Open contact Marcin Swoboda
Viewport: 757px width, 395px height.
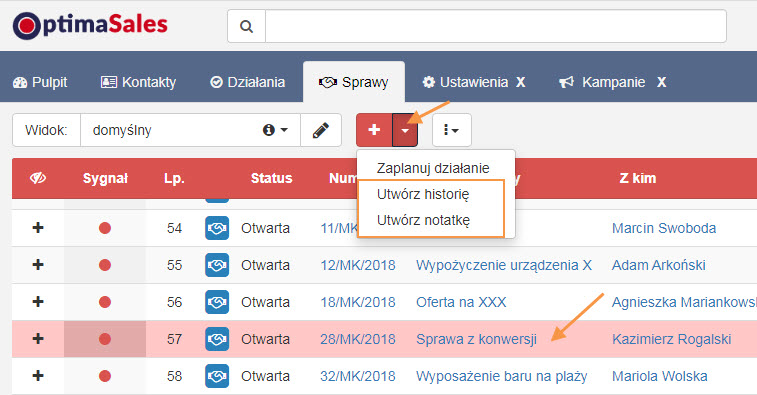click(x=664, y=228)
